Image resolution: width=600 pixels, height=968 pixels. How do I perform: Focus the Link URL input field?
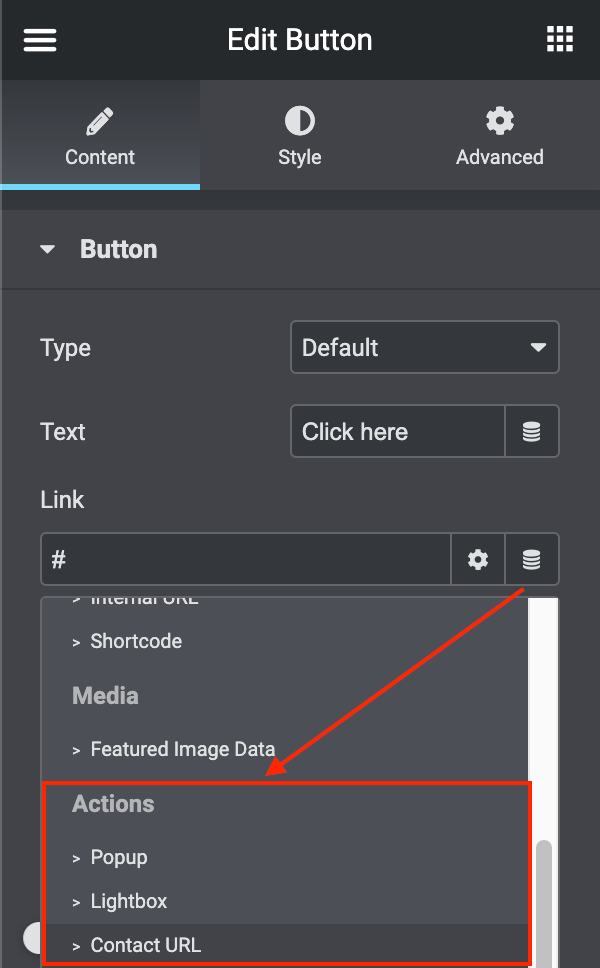[245, 559]
